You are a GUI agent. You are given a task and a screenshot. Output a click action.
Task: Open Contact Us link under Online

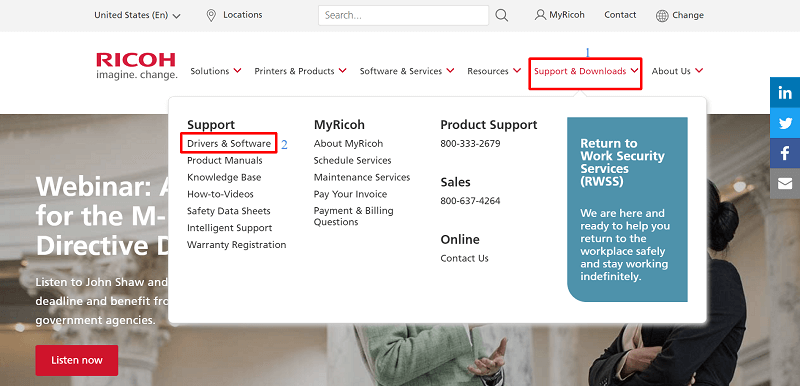464,258
